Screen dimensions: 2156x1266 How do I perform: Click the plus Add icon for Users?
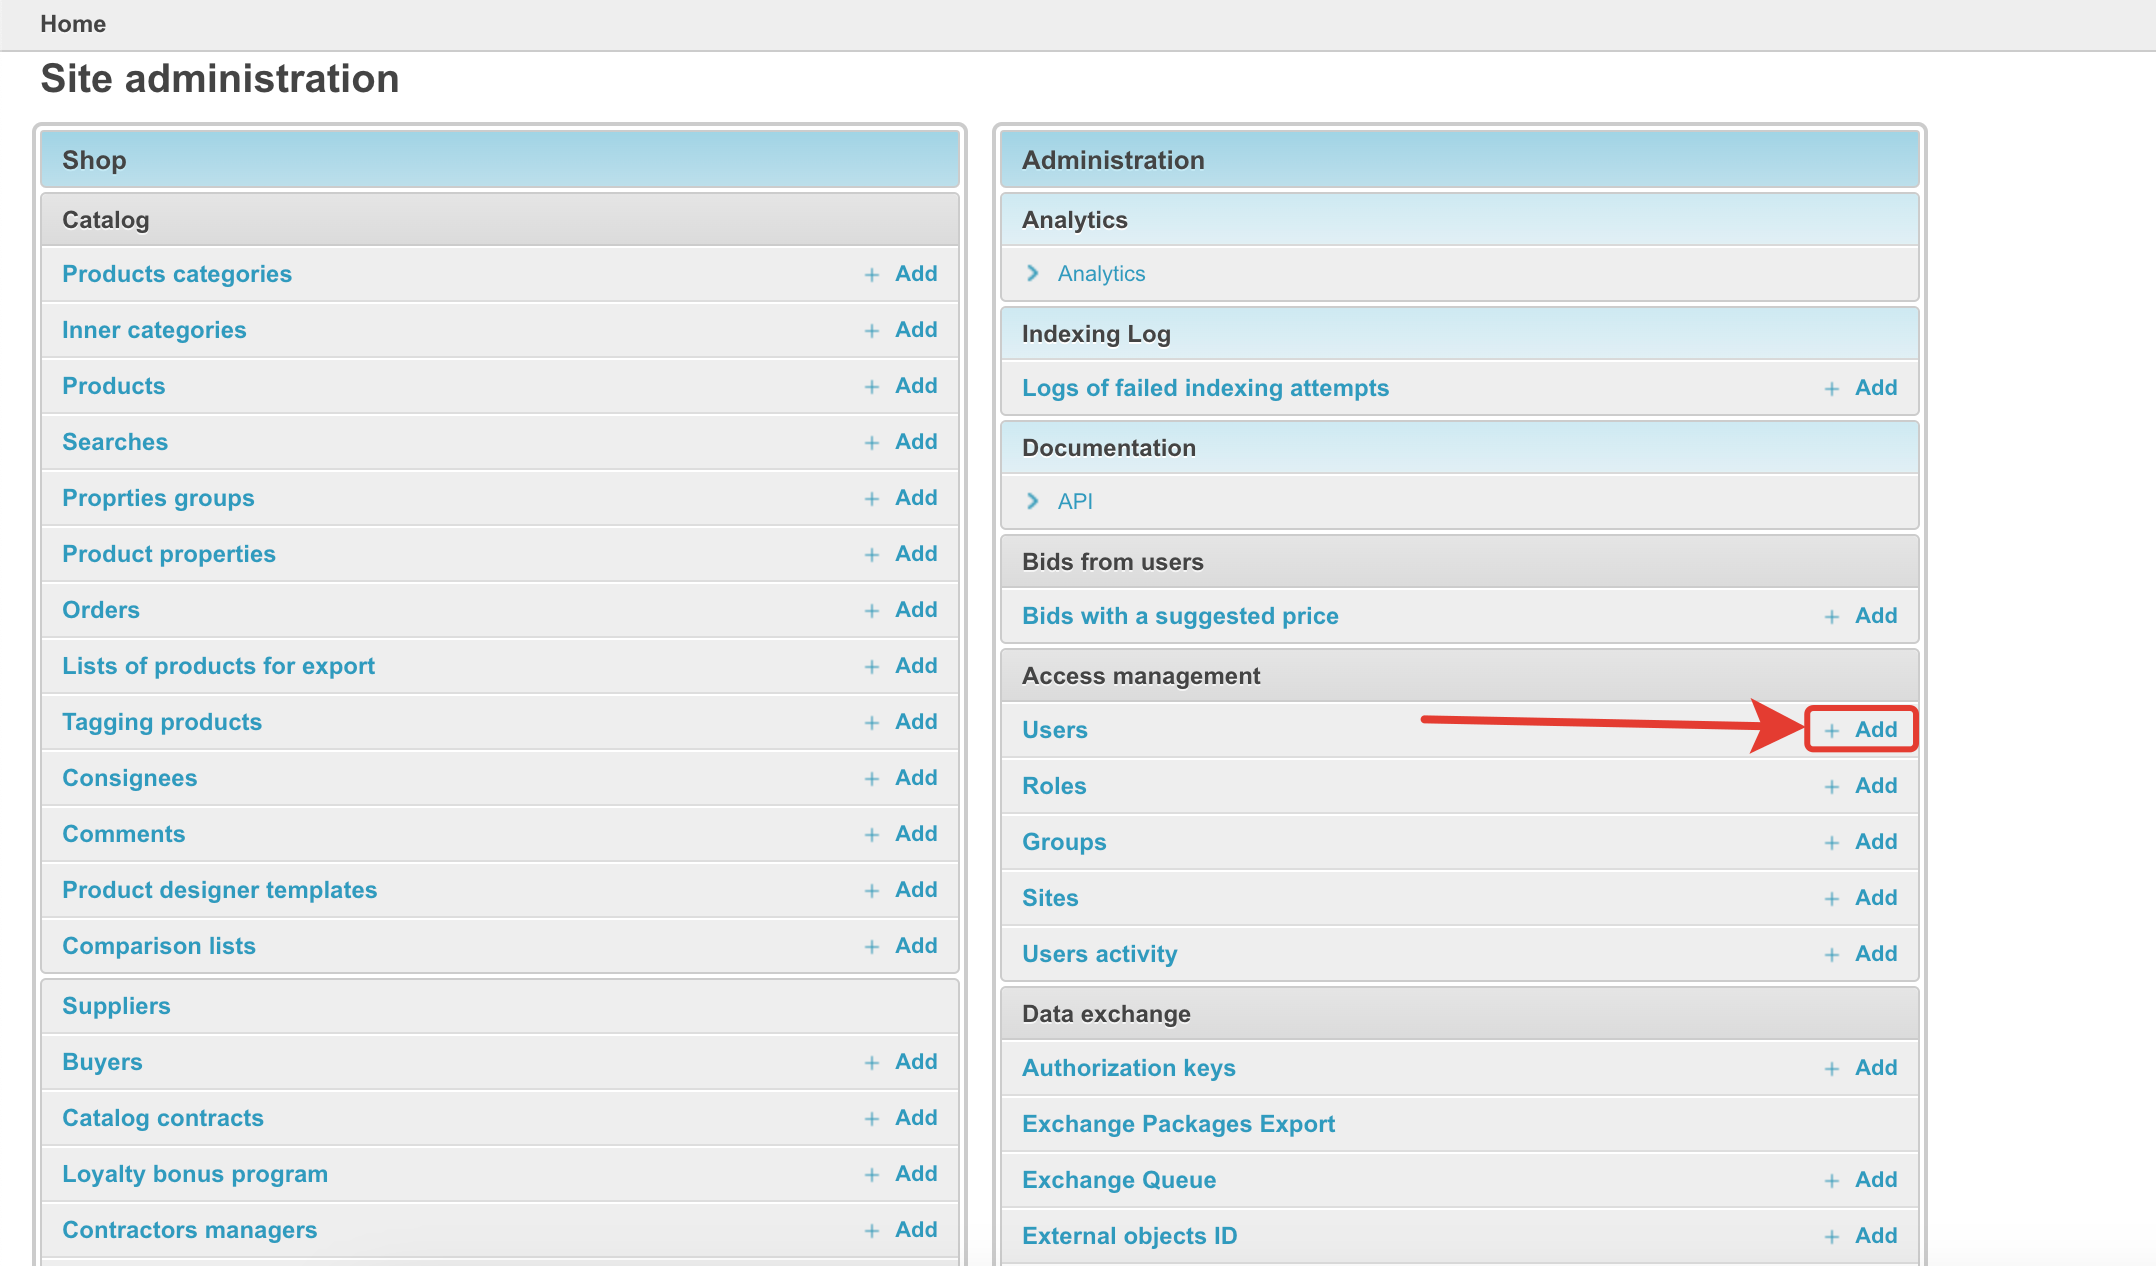pyautogui.click(x=1860, y=730)
